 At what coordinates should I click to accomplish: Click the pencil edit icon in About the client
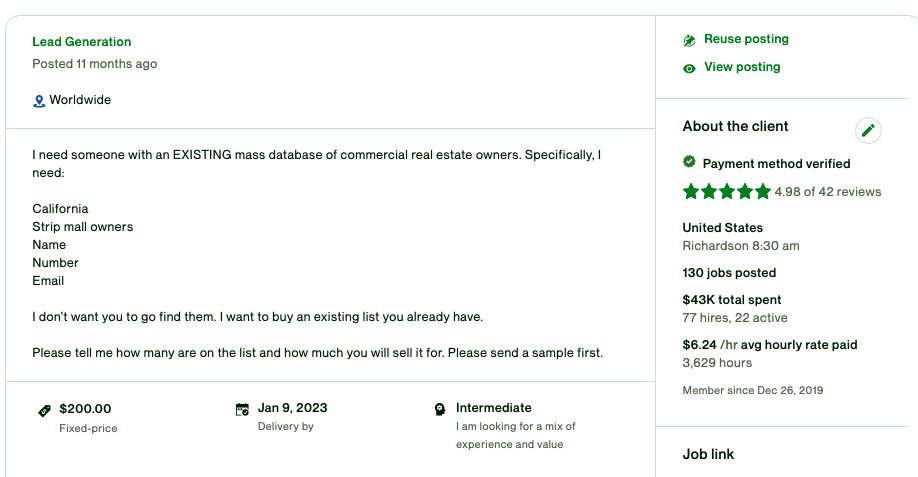[868, 130]
